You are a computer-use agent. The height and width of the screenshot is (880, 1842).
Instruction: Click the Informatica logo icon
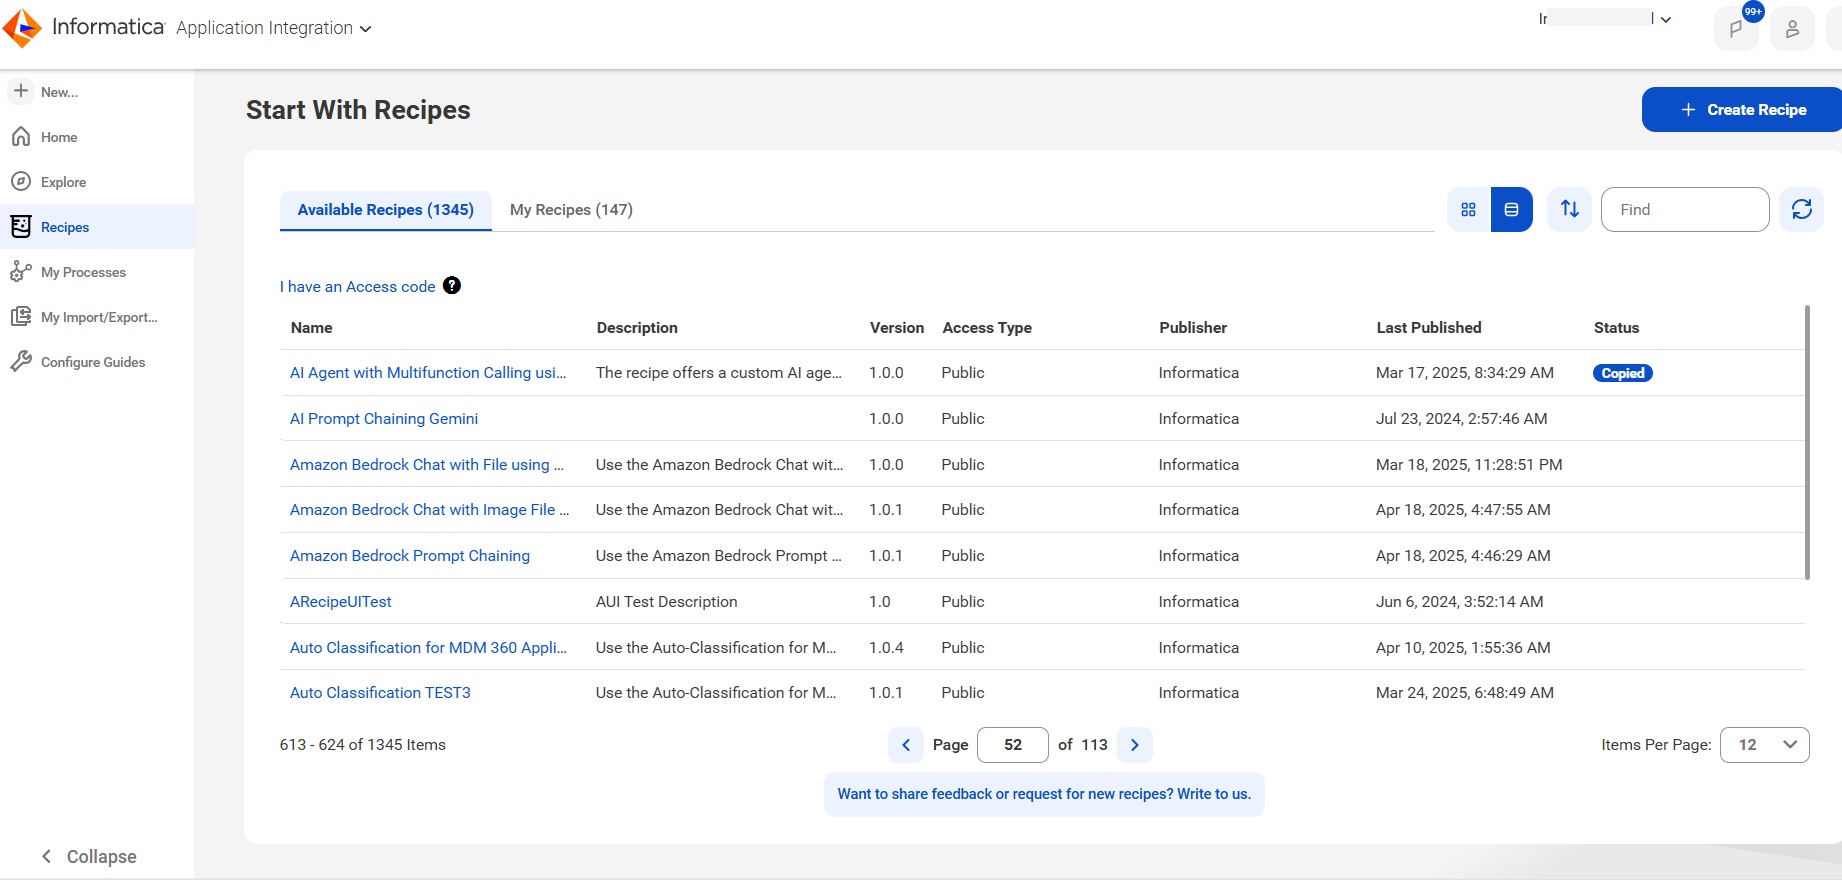[x=22, y=28]
